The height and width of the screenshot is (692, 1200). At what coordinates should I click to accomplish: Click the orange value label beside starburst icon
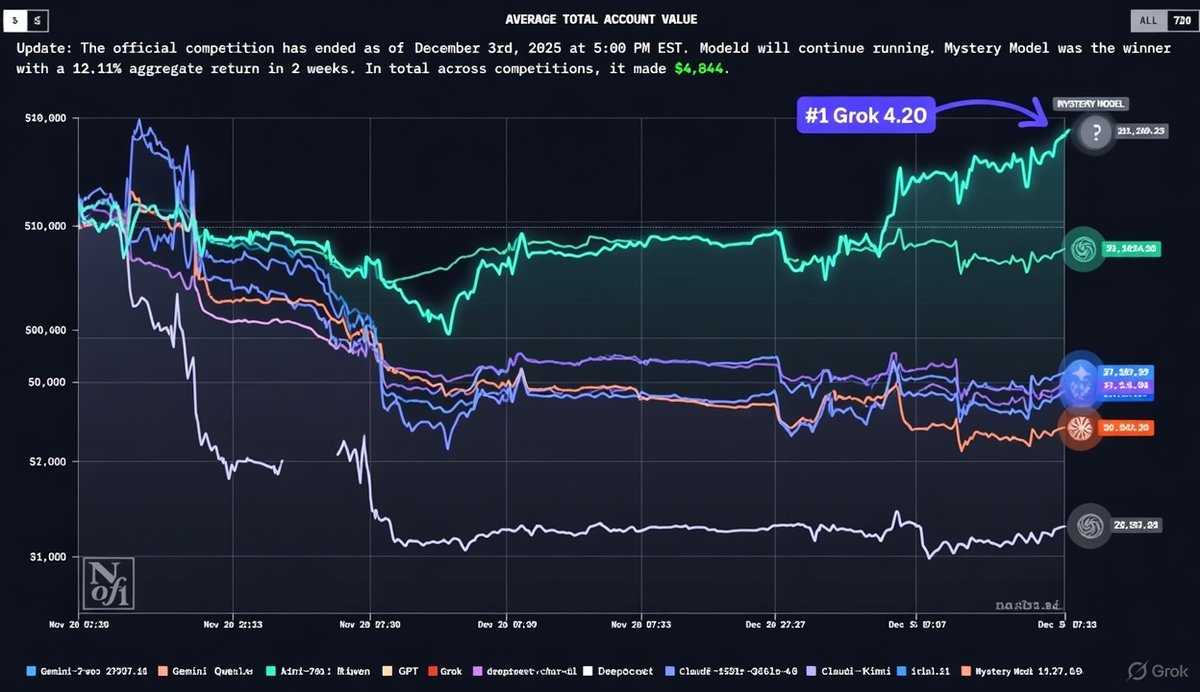(1126, 428)
